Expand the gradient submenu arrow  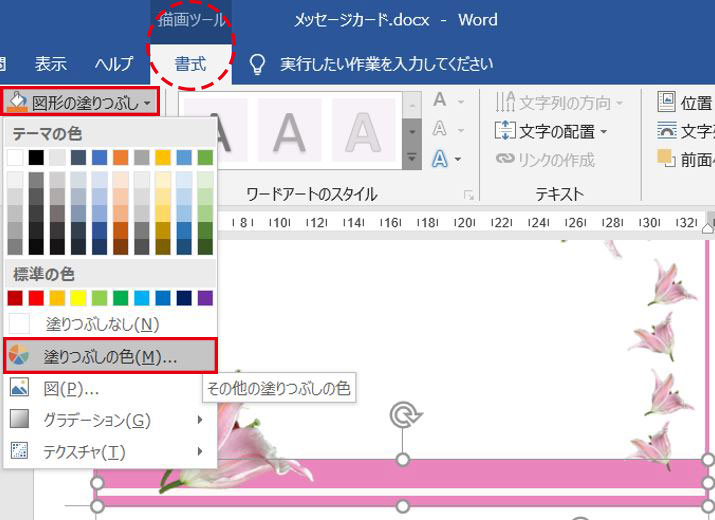pyautogui.click(x=199, y=420)
